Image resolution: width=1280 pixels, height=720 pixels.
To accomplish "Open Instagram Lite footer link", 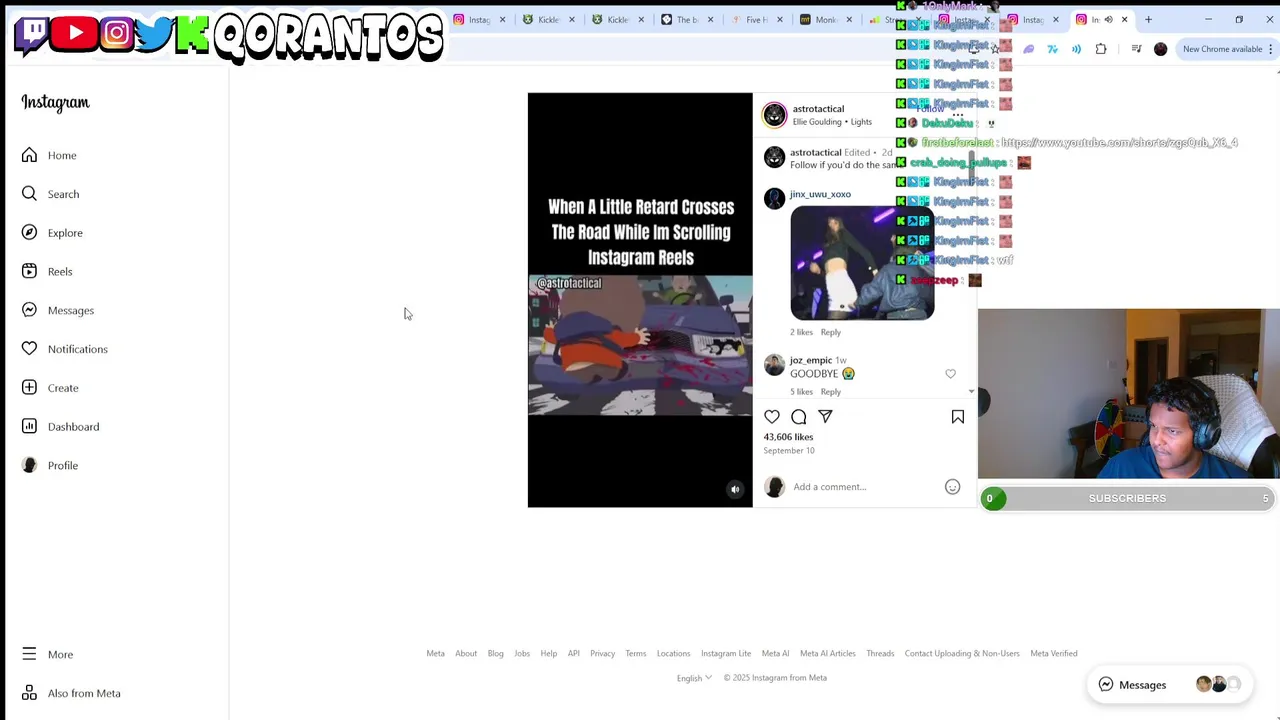I will 726,653.
